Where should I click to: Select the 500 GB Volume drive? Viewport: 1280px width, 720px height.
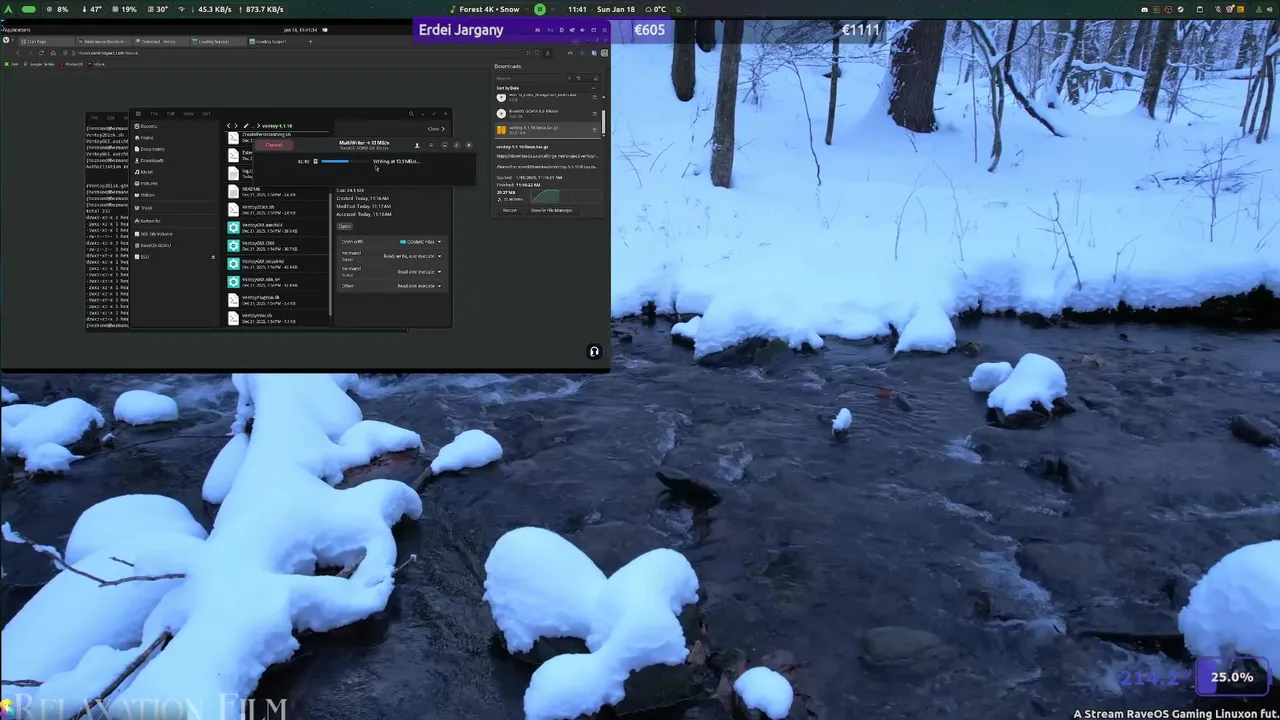tap(175, 234)
